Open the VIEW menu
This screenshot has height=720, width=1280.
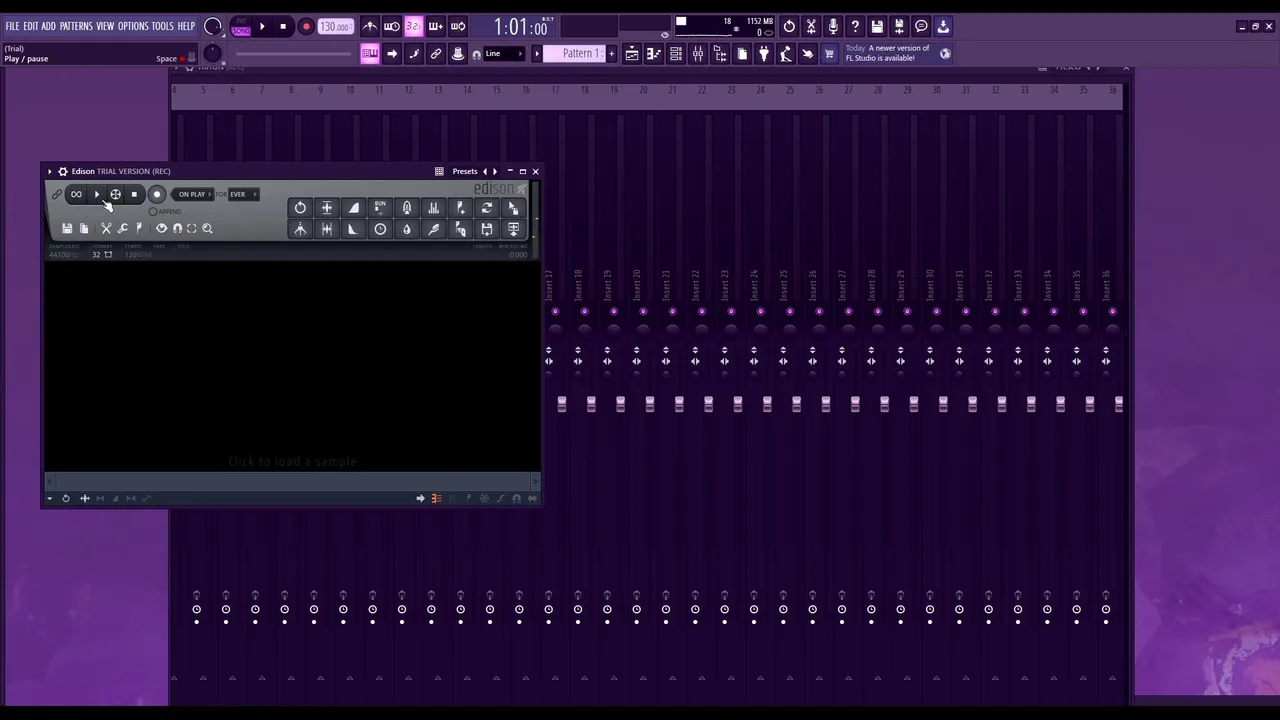click(105, 26)
